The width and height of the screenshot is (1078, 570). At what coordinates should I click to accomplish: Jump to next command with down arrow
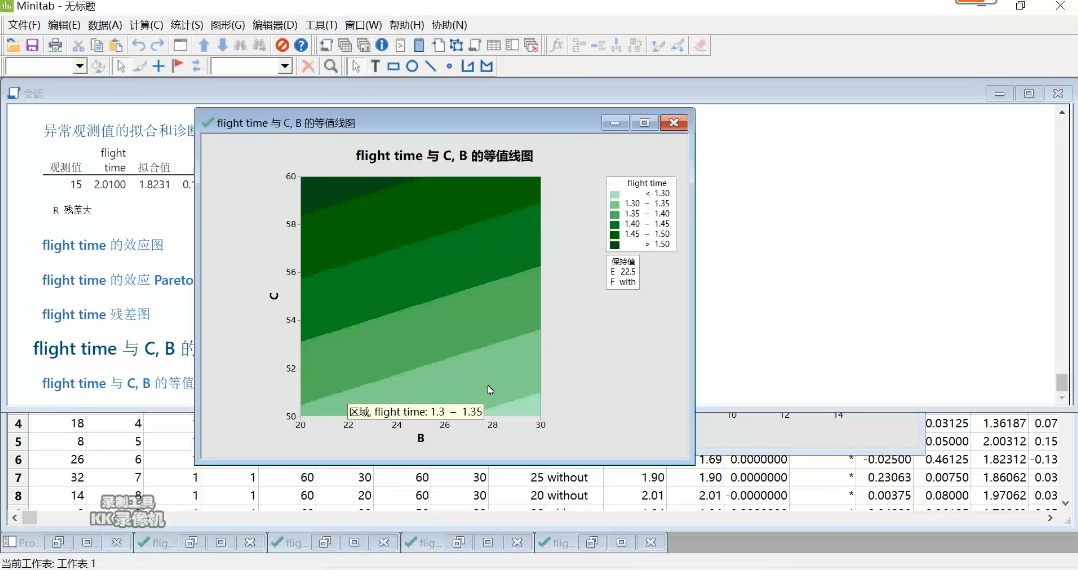[x=222, y=45]
